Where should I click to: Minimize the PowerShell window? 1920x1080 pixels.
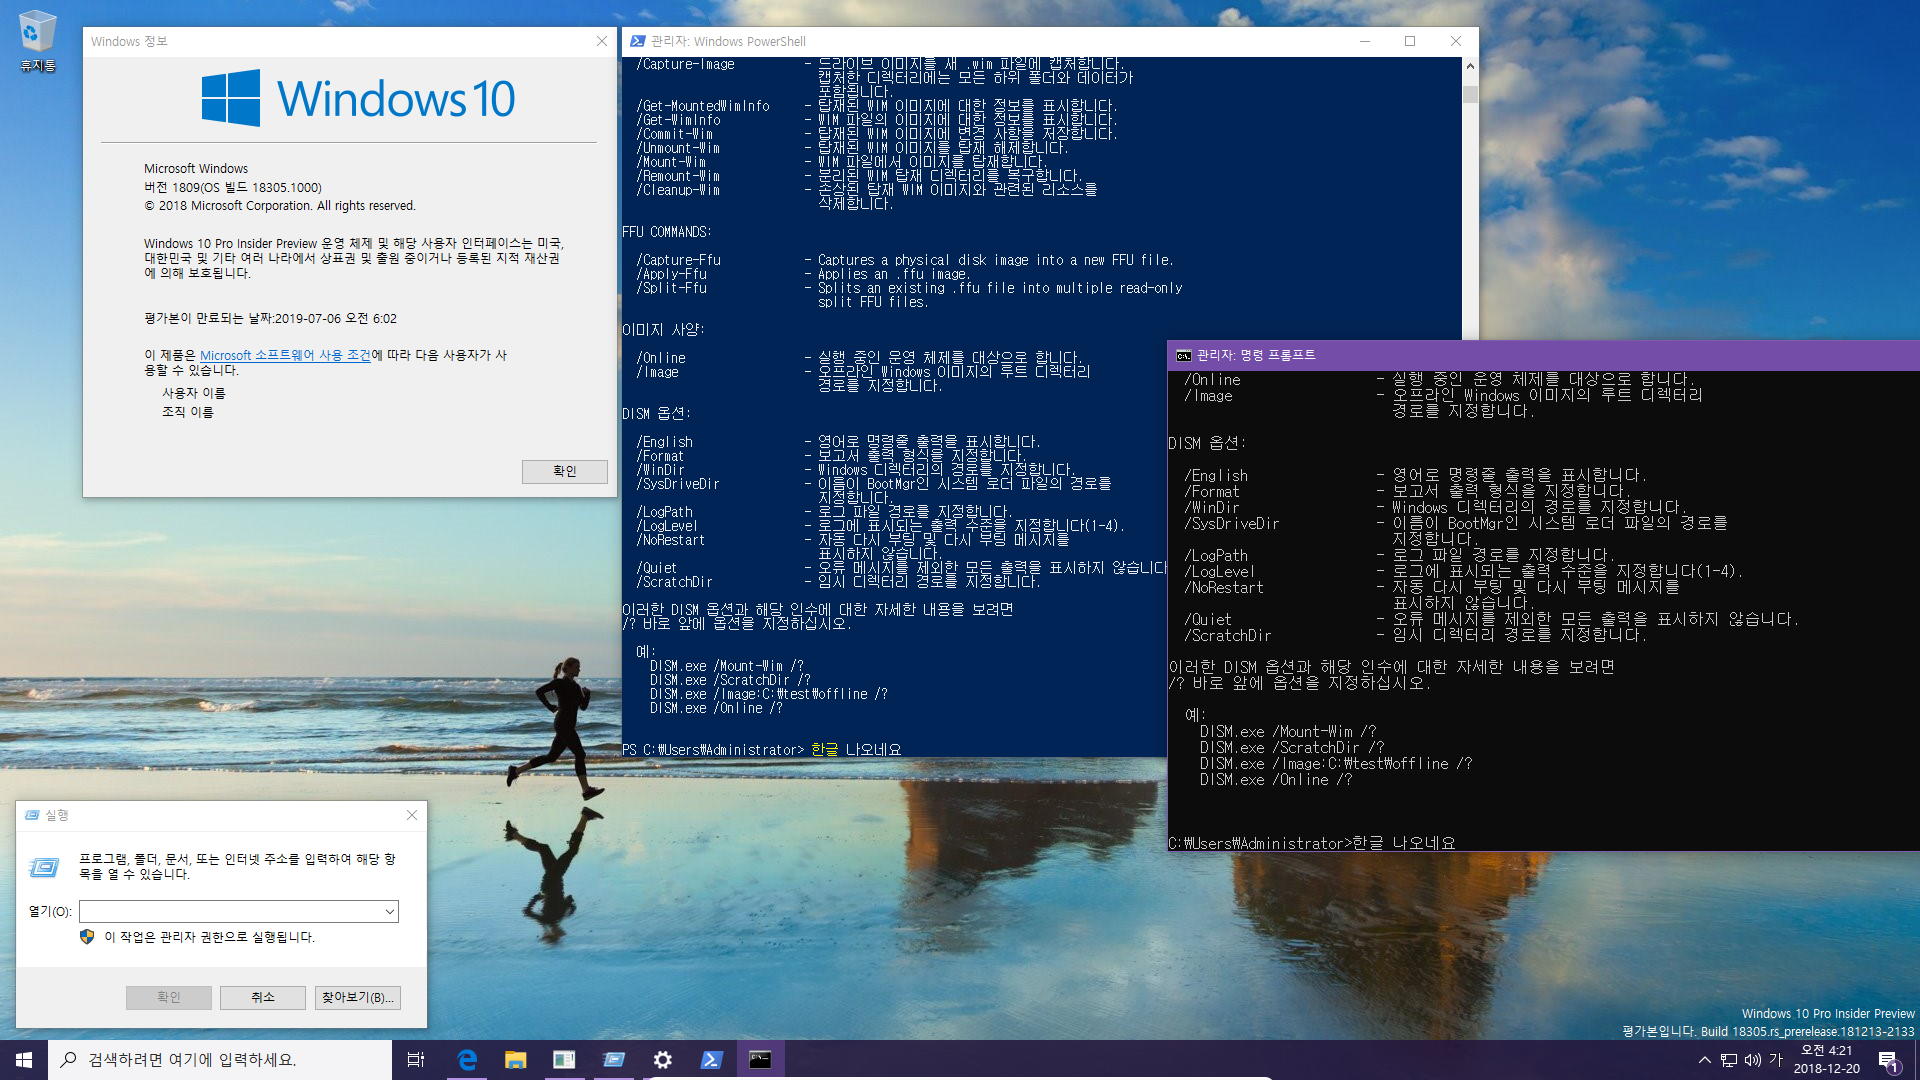click(x=1364, y=41)
